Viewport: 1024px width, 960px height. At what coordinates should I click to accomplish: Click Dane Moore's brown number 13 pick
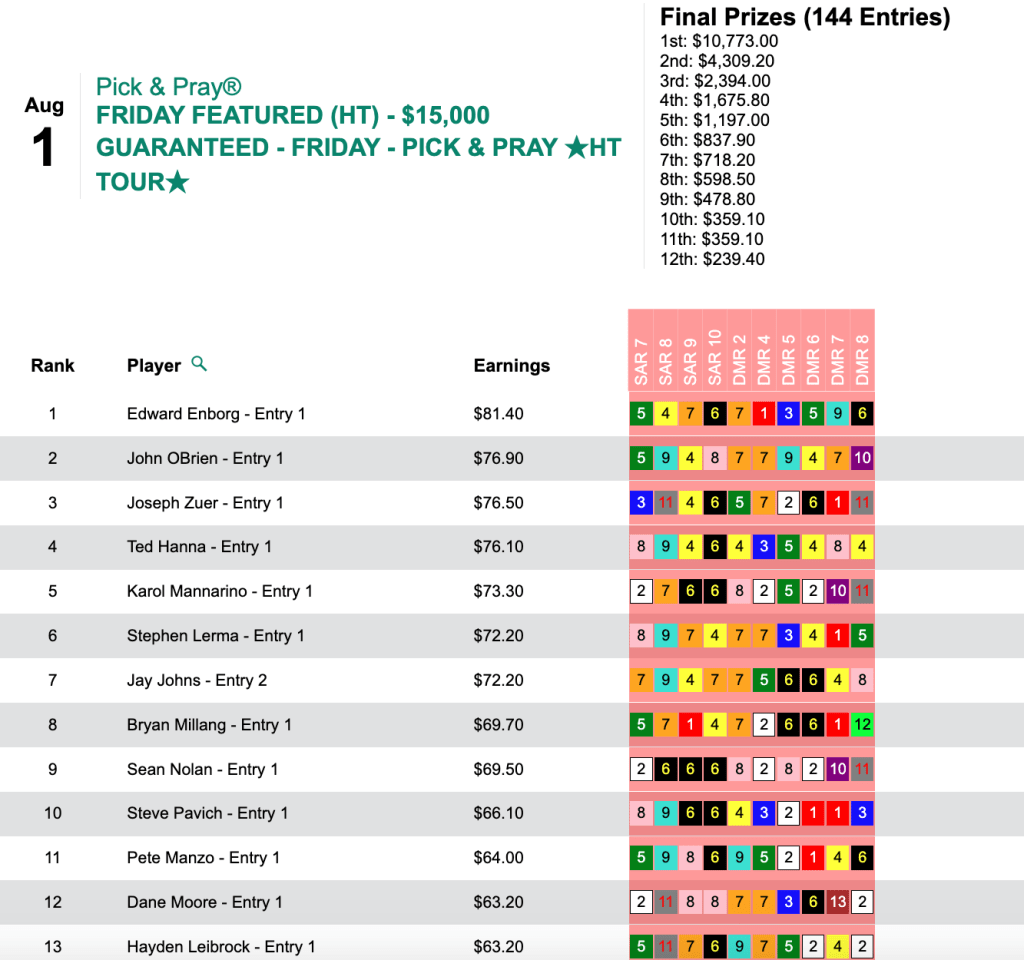tap(837, 901)
